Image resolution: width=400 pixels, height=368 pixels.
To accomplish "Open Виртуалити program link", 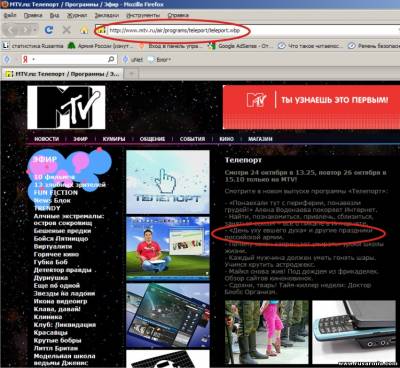I will coord(53,246).
